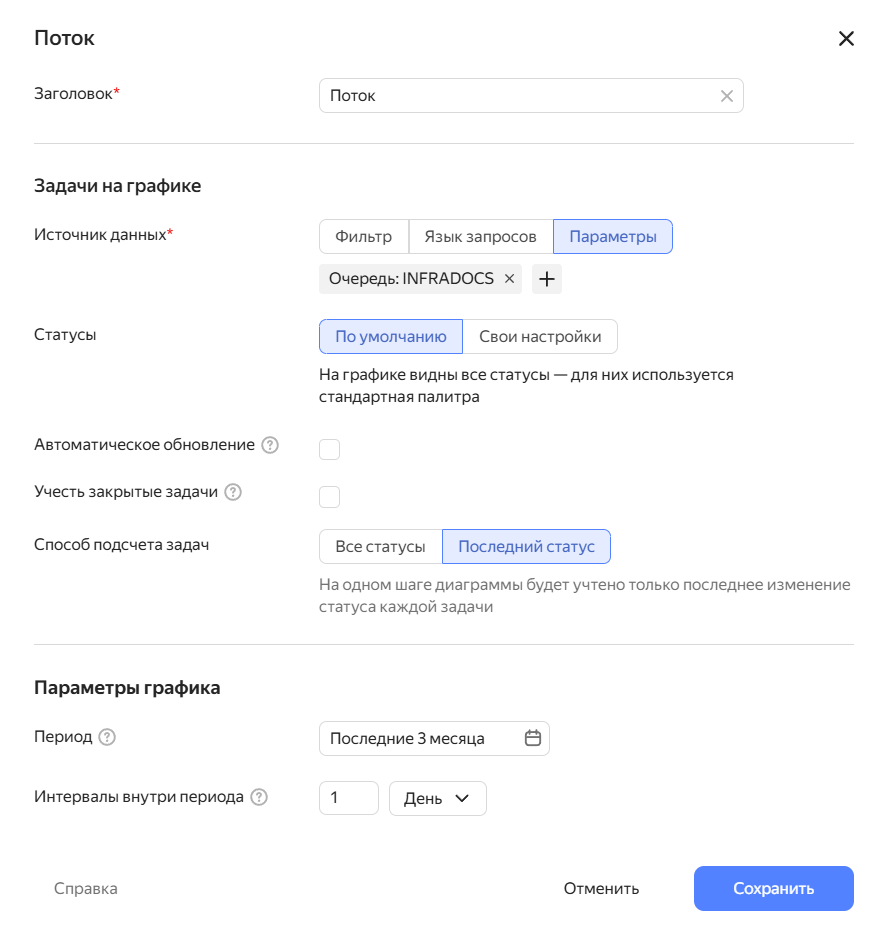
Task: Choose Последний статус counting option
Action: [526, 547]
